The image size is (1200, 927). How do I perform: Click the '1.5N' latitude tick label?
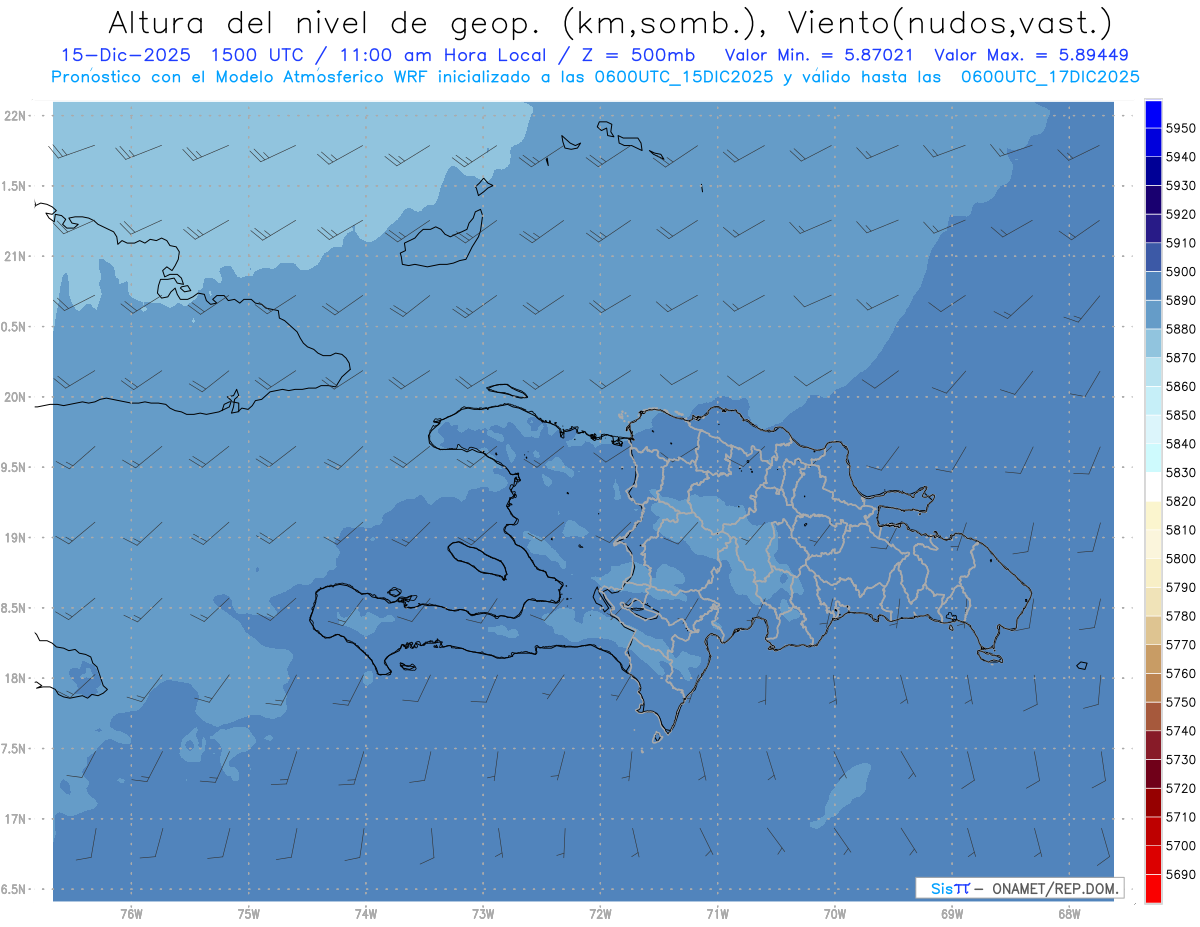(15, 187)
